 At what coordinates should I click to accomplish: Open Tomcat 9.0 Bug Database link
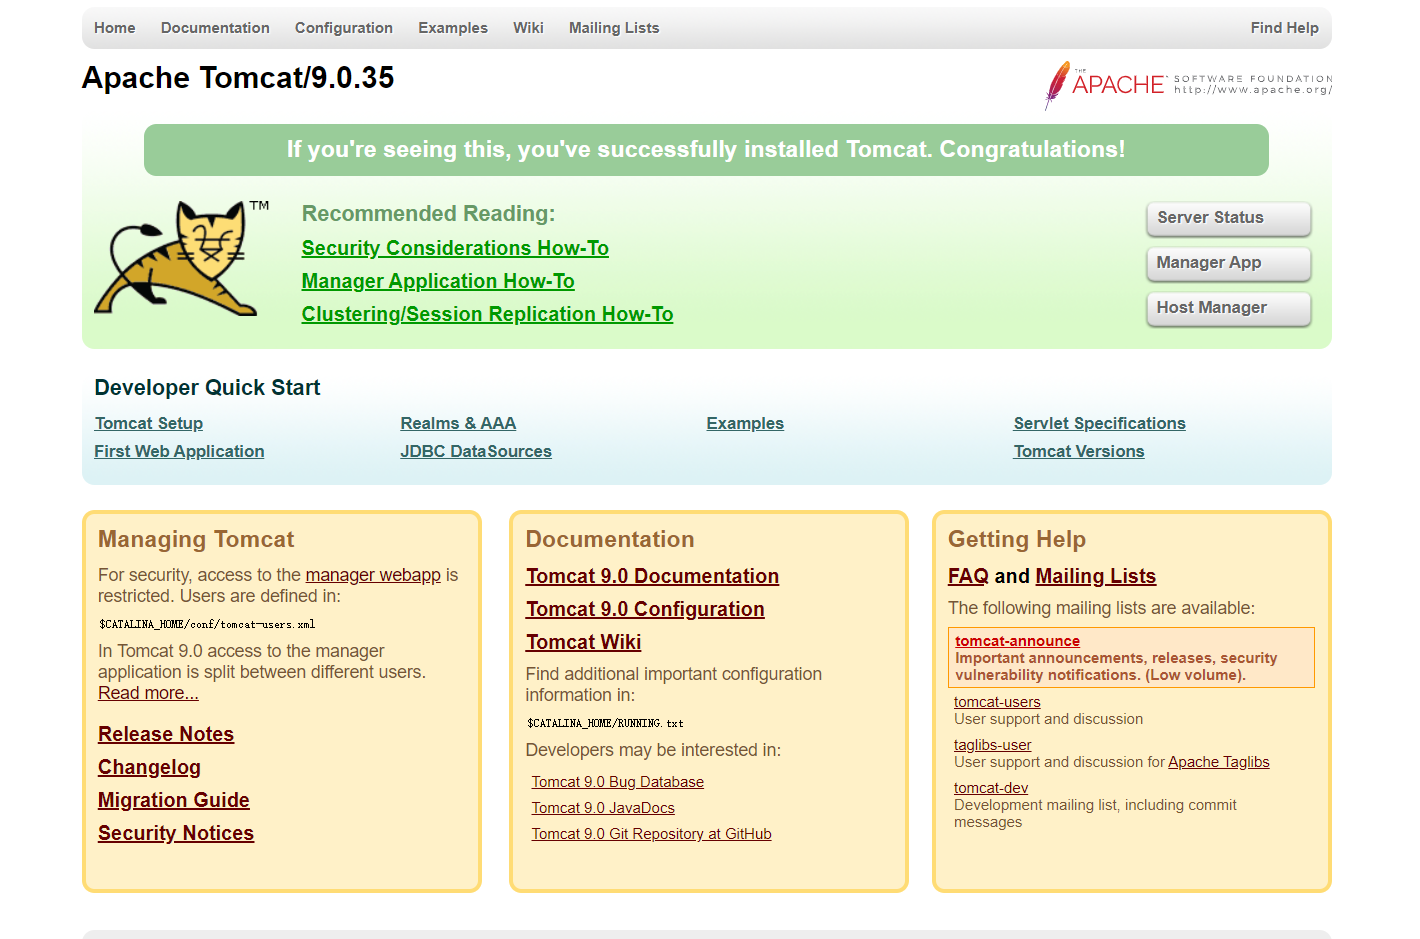(x=617, y=782)
